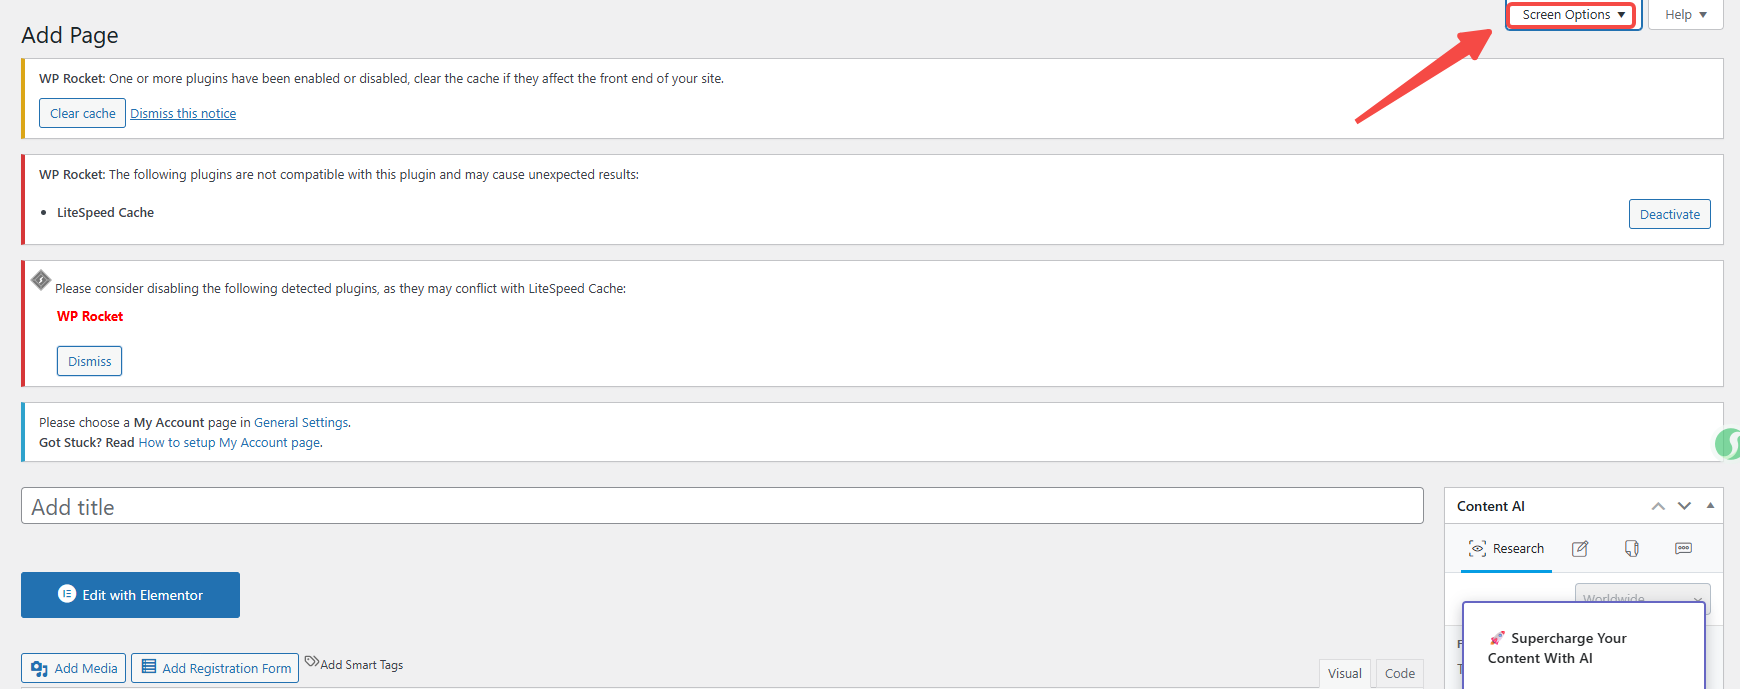The height and width of the screenshot is (689, 1740).
Task: Click the LiteSpeed diamond icon in notice
Action: (x=41, y=280)
